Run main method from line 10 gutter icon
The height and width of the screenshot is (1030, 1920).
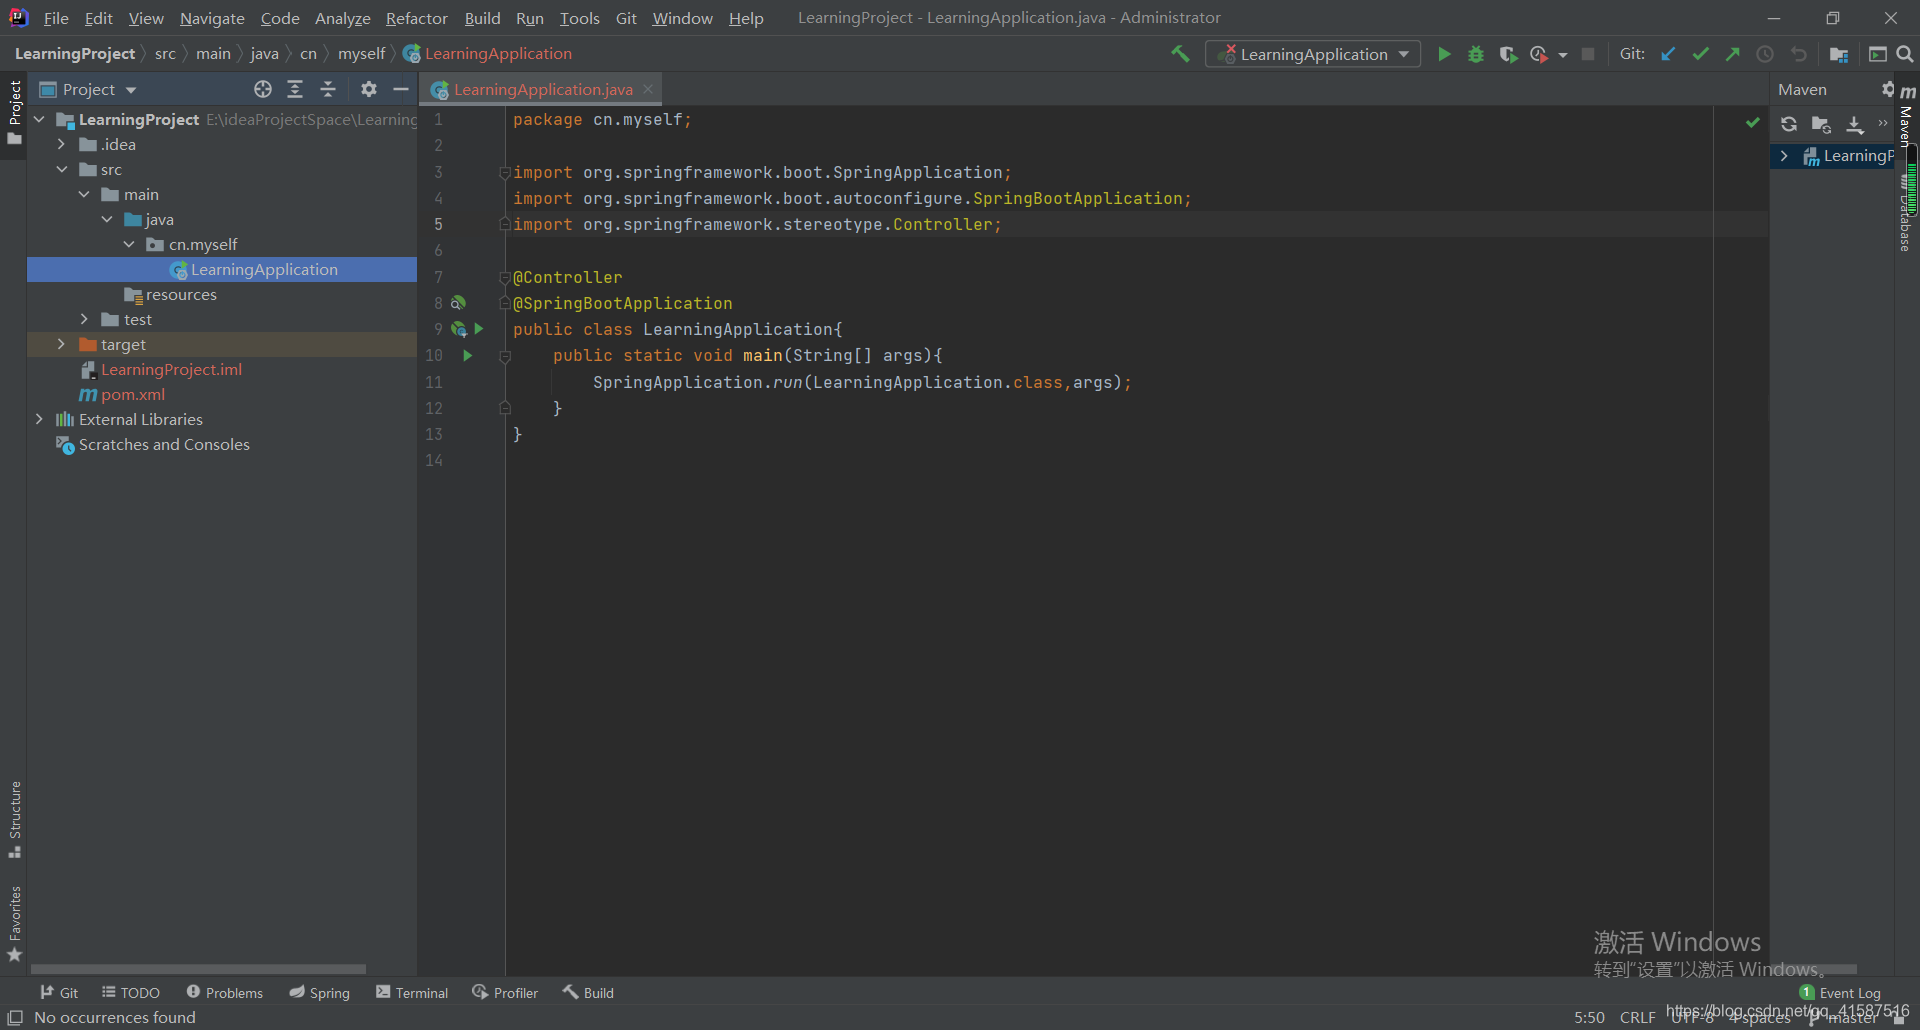click(x=468, y=355)
